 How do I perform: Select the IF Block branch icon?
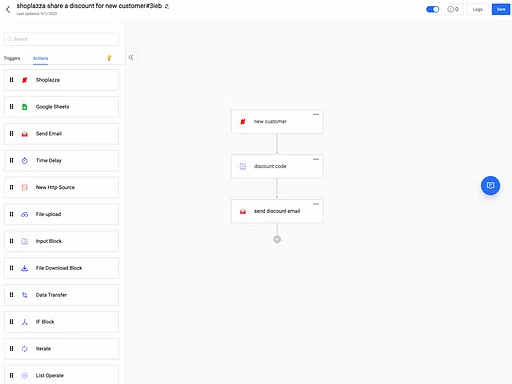click(24, 322)
